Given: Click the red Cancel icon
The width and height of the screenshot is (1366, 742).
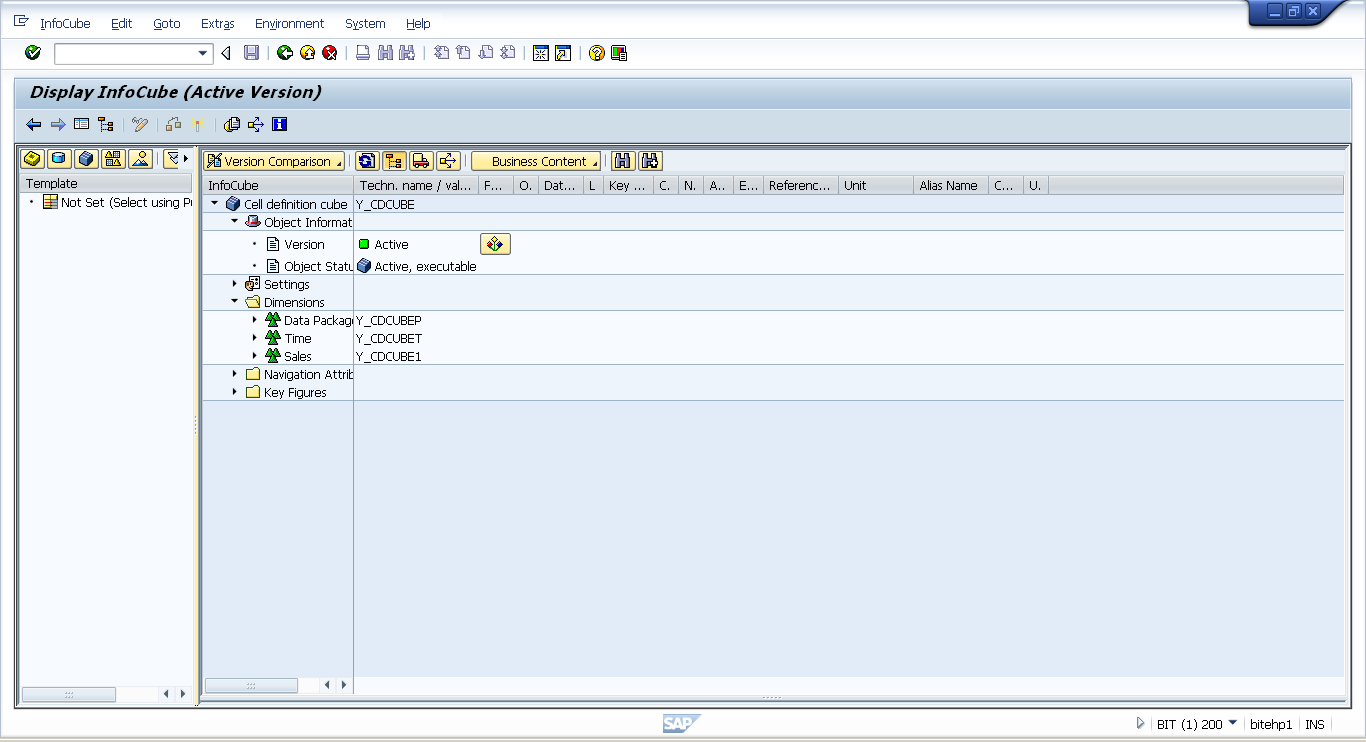Looking at the screenshot, I should (329, 53).
